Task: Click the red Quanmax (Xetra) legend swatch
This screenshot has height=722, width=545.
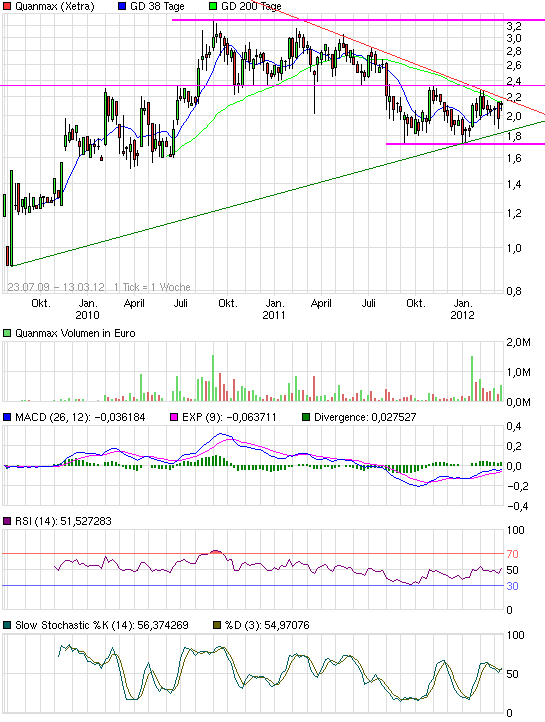Action: [x=7, y=6]
